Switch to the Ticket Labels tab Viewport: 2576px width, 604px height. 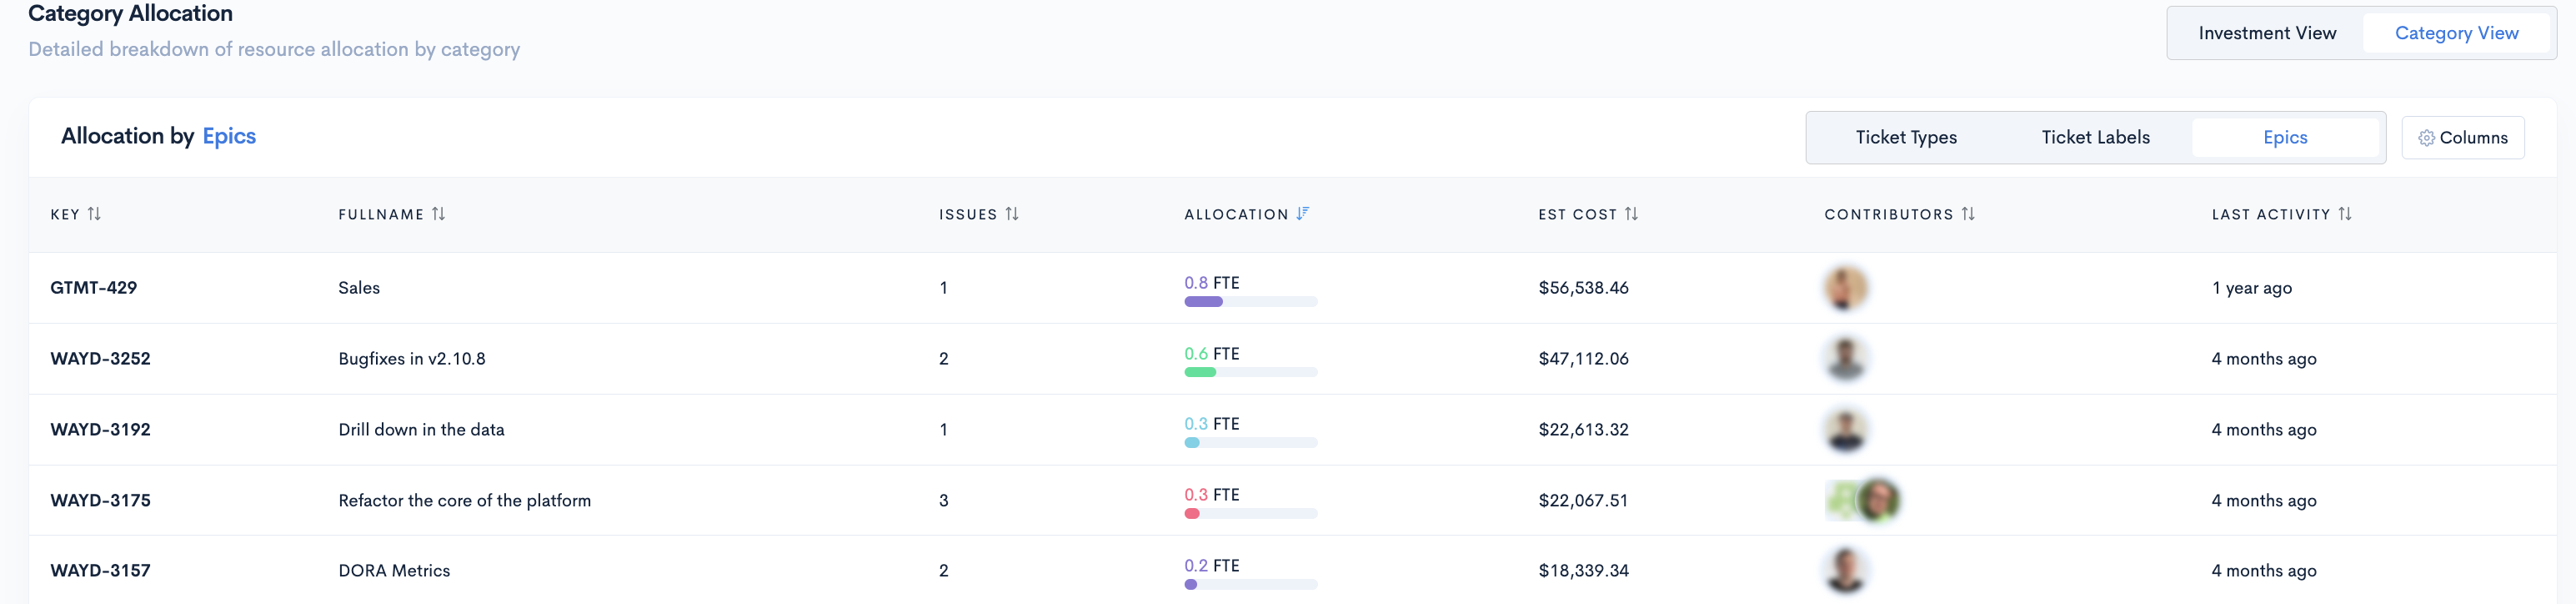(2095, 138)
